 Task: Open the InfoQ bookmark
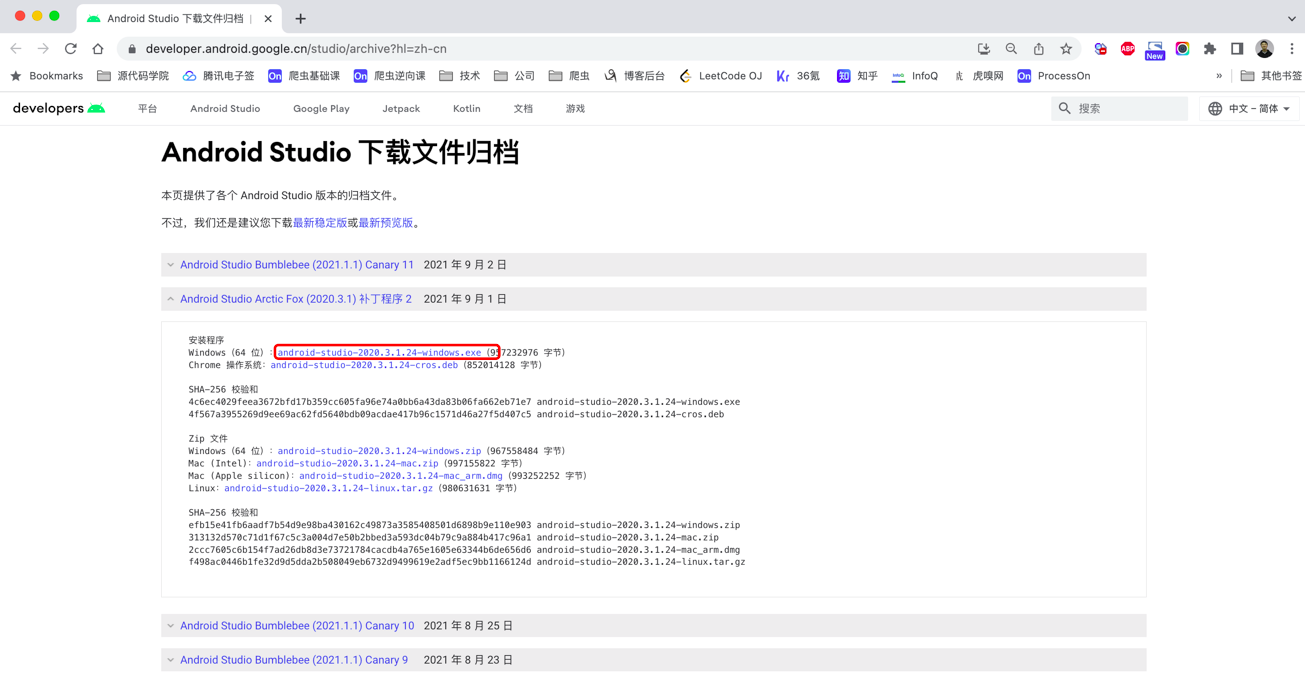(x=914, y=76)
